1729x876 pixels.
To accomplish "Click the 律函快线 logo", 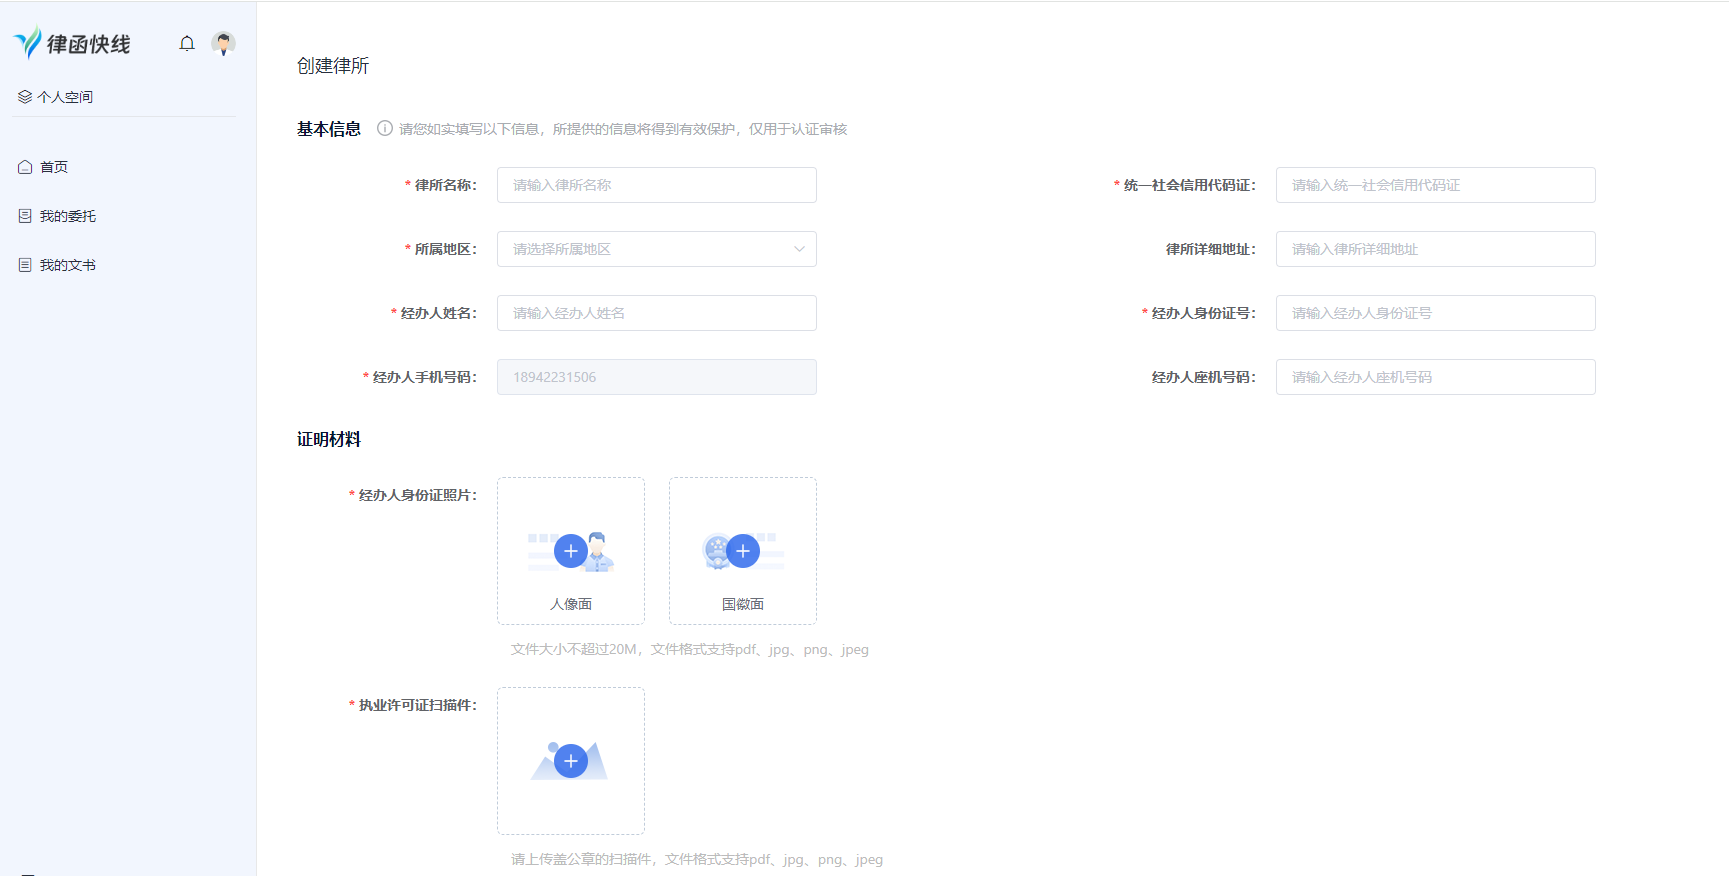I will click(72, 43).
